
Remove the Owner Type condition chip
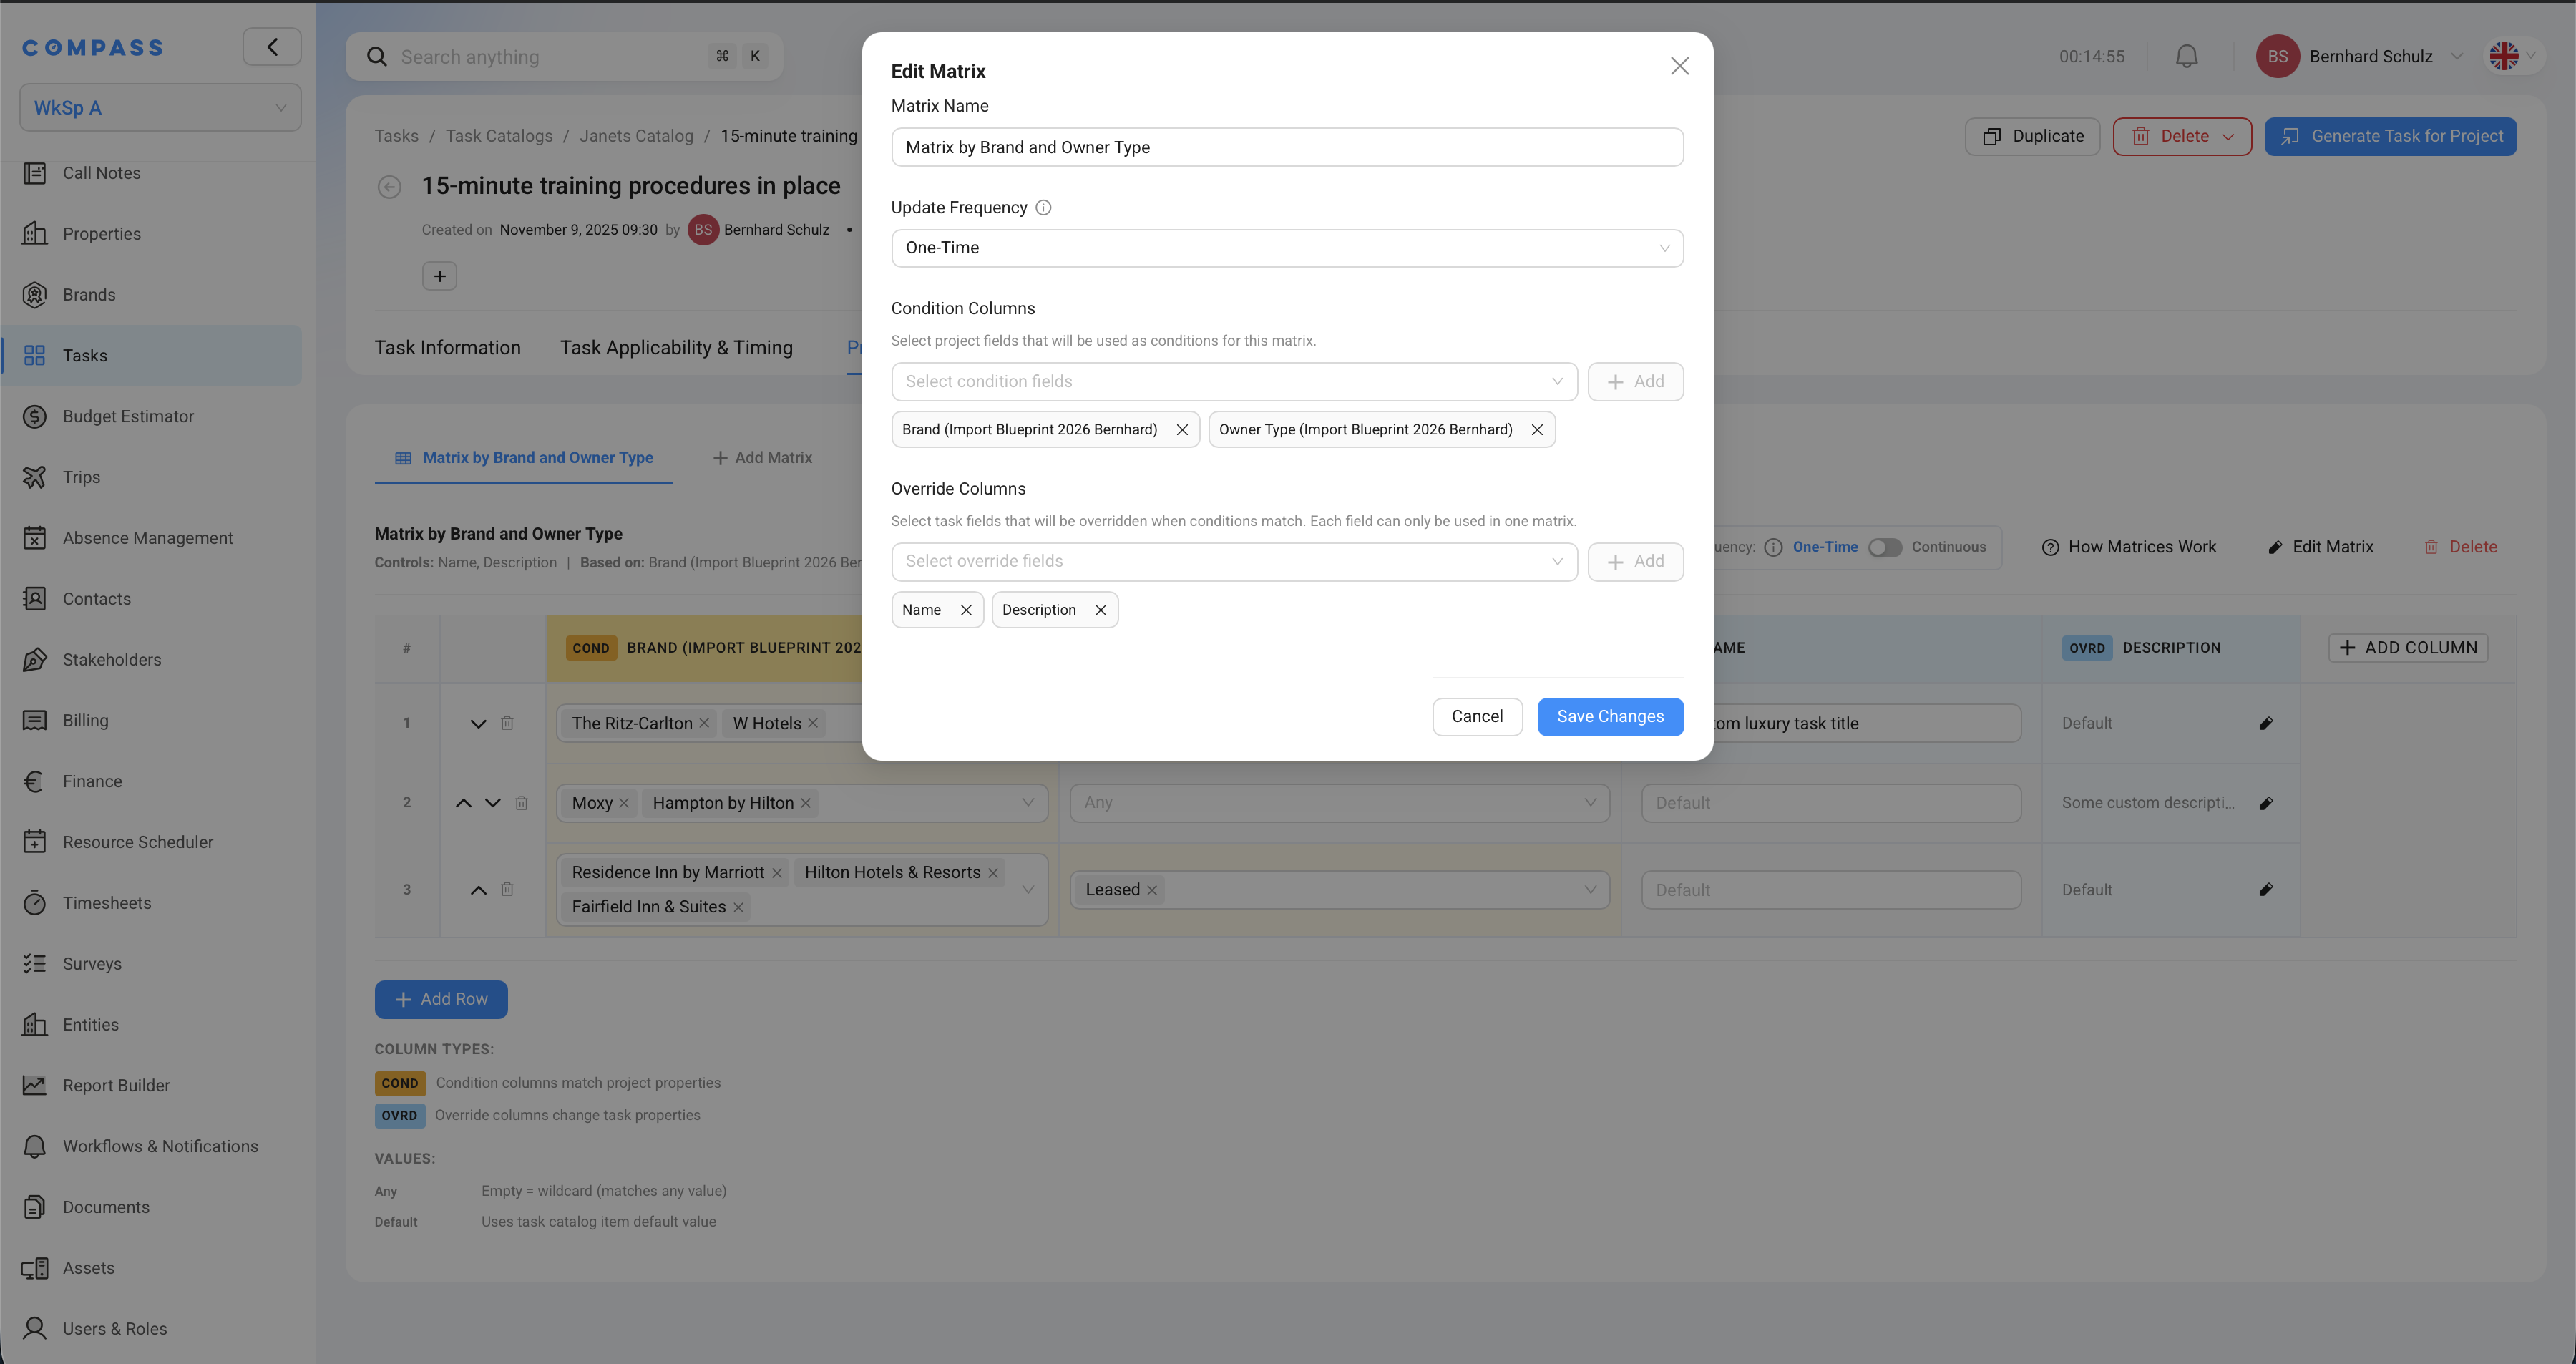coord(1537,430)
